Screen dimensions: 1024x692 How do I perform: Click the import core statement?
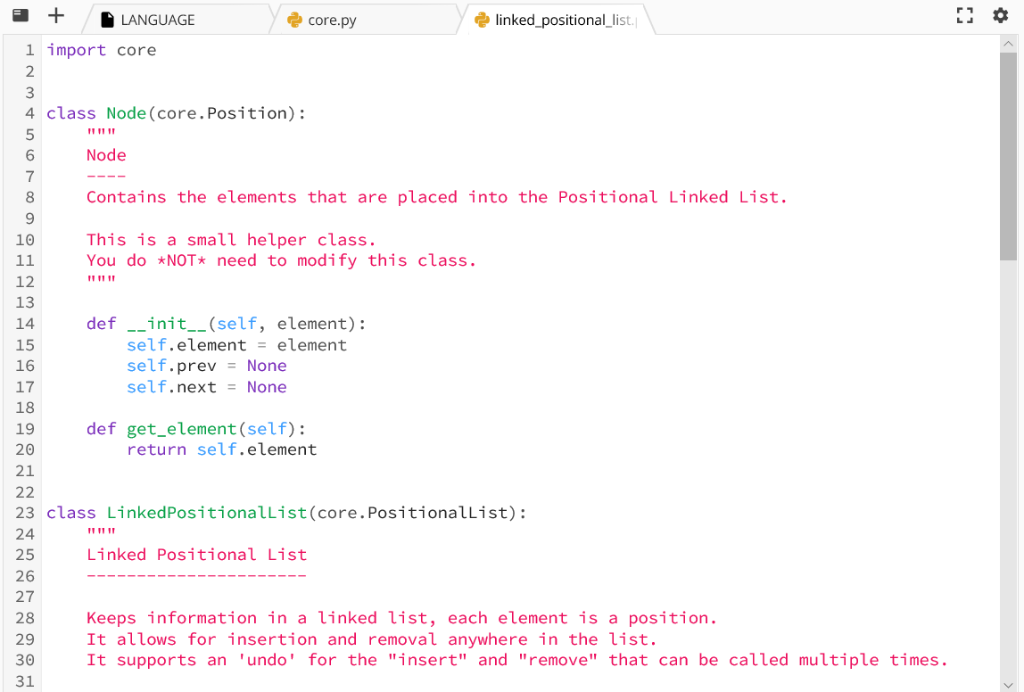(x=100, y=49)
